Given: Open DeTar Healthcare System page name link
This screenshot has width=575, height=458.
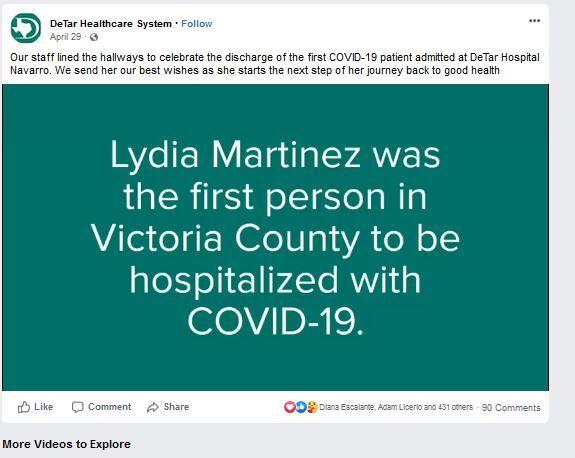Looking at the screenshot, I should (111, 24).
